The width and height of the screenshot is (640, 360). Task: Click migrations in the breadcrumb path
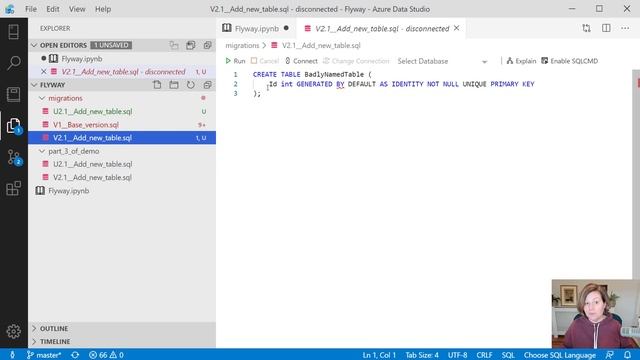pos(242,45)
